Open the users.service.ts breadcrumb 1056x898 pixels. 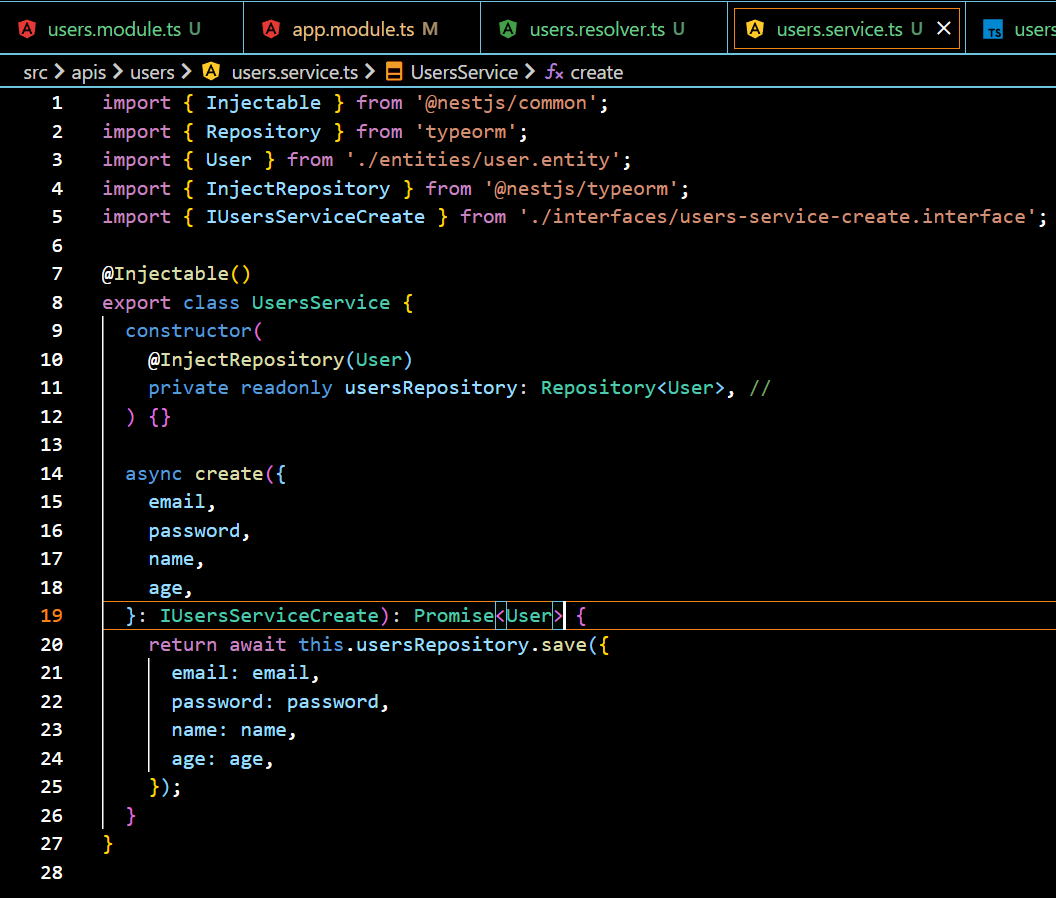click(x=294, y=72)
